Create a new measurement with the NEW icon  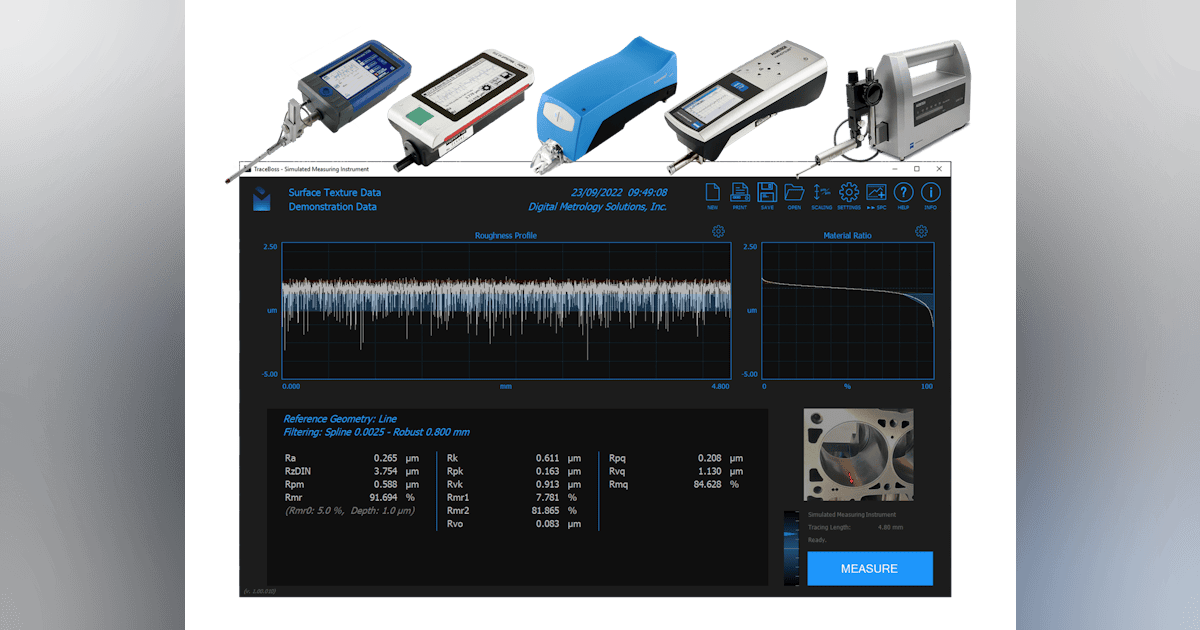tap(713, 190)
